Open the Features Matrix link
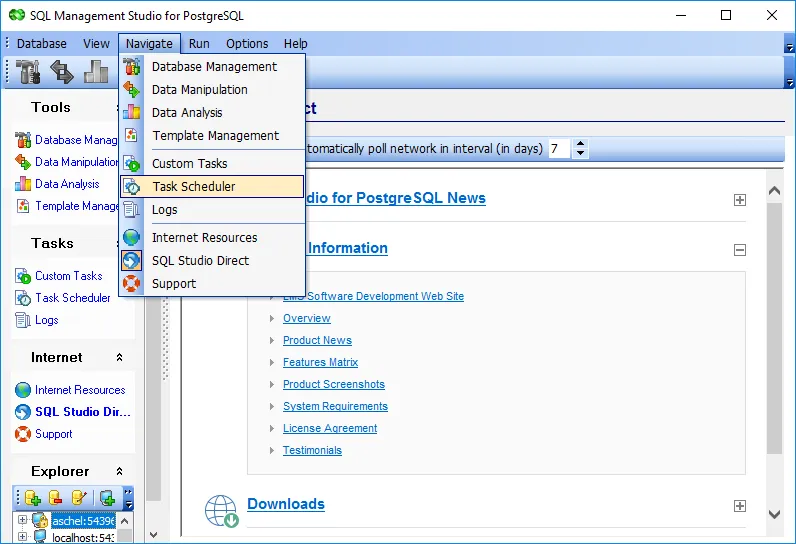 [x=320, y=362]
